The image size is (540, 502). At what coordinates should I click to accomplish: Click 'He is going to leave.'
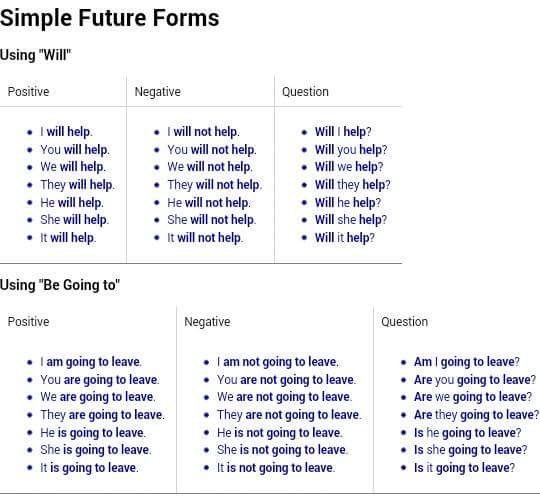tap(93, 433)
